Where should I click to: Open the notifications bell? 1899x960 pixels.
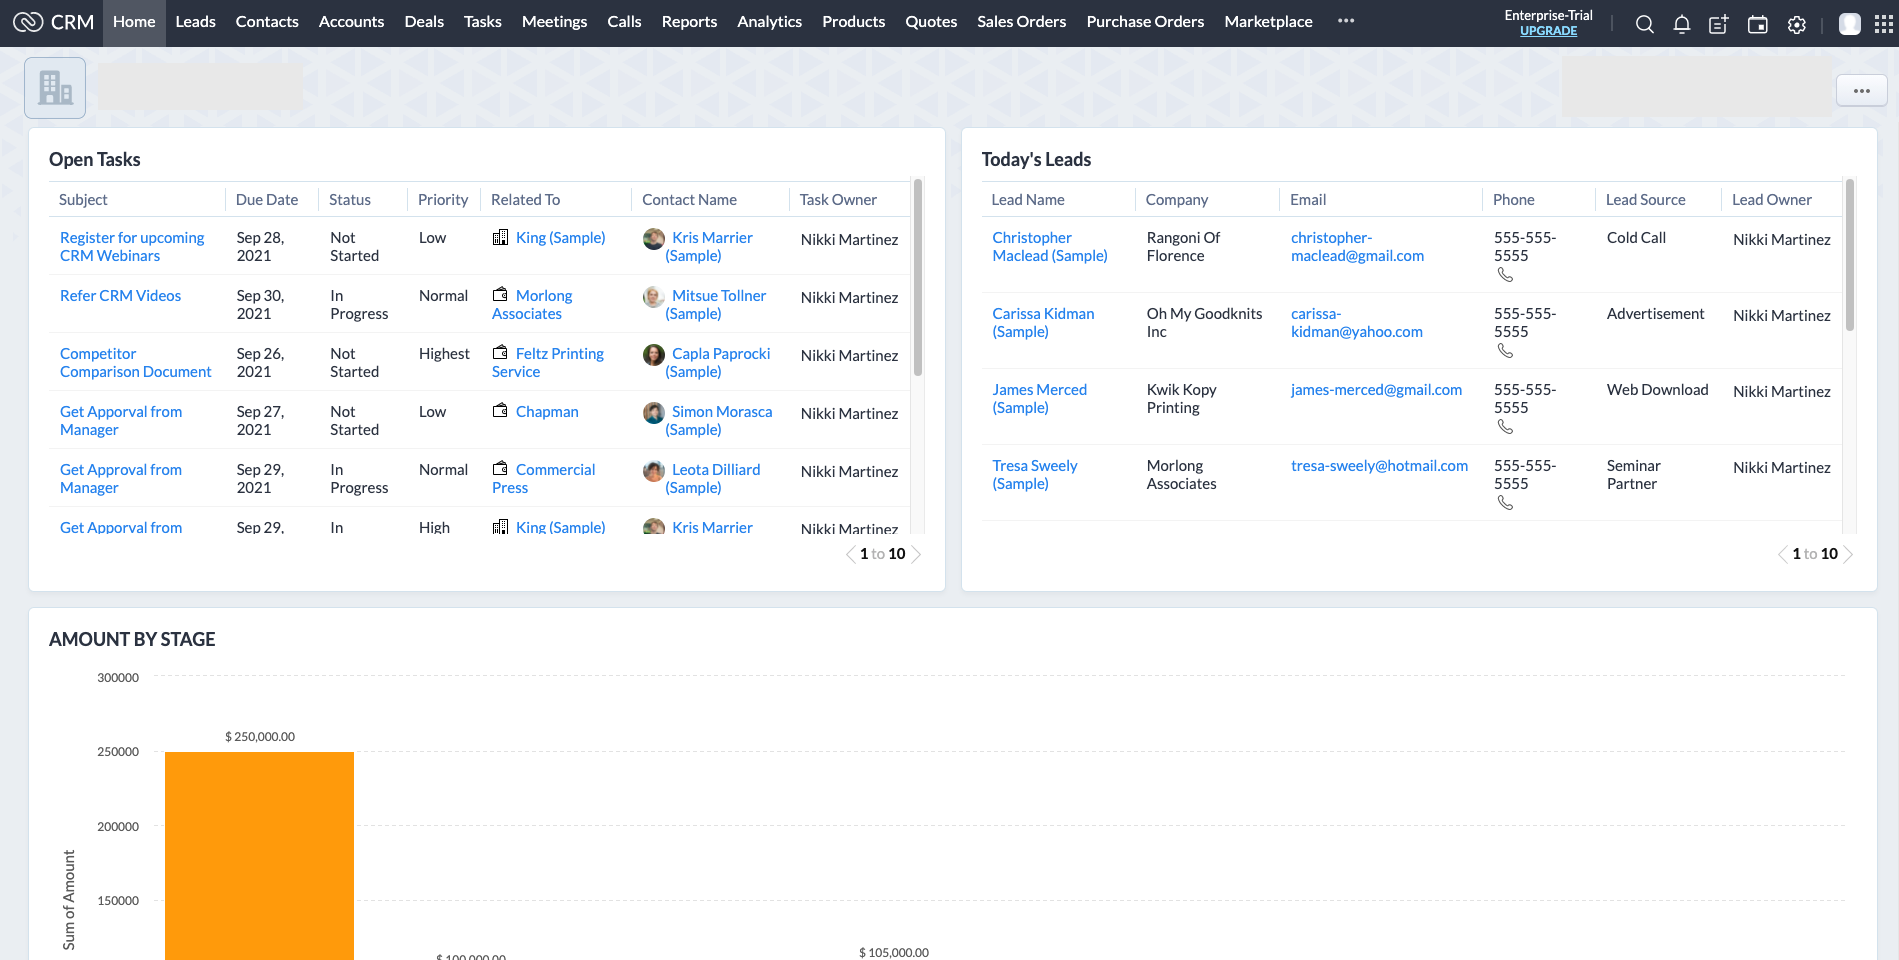(1682, 25)
